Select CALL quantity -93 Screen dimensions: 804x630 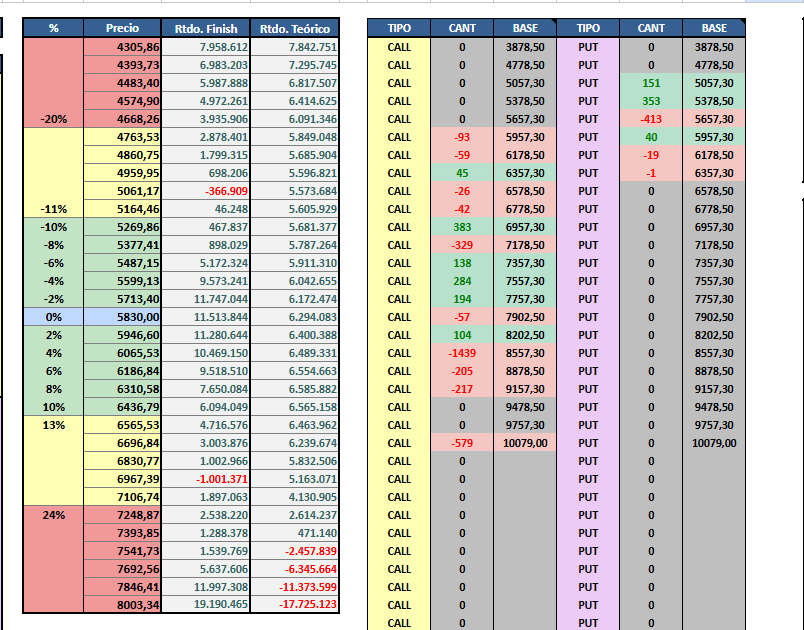pos(462,137)
